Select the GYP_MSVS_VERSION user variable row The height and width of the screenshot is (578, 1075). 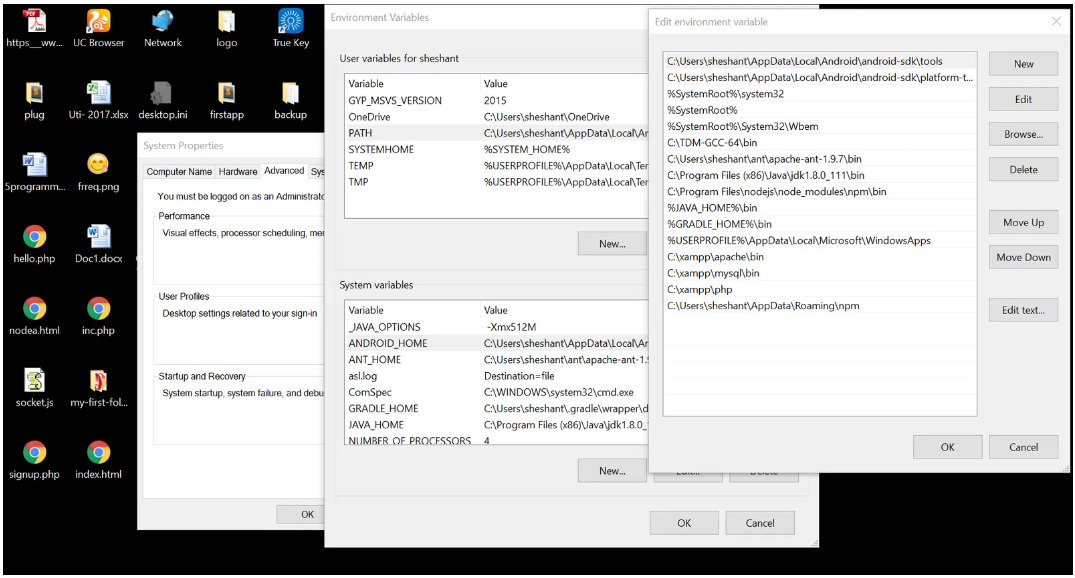395,100
